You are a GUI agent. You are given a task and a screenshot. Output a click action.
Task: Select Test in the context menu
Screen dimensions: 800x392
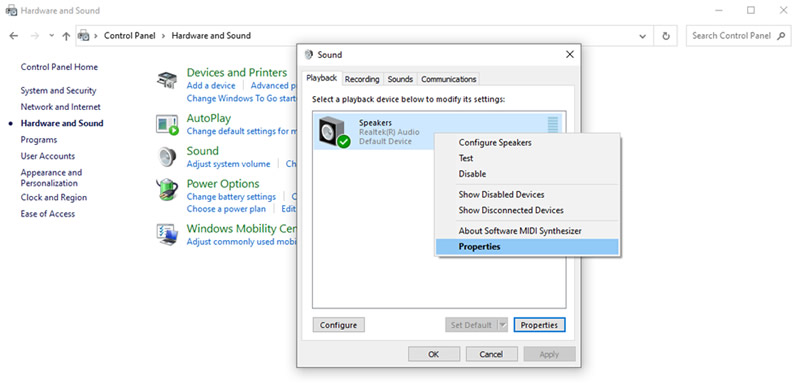click(527, 158)
